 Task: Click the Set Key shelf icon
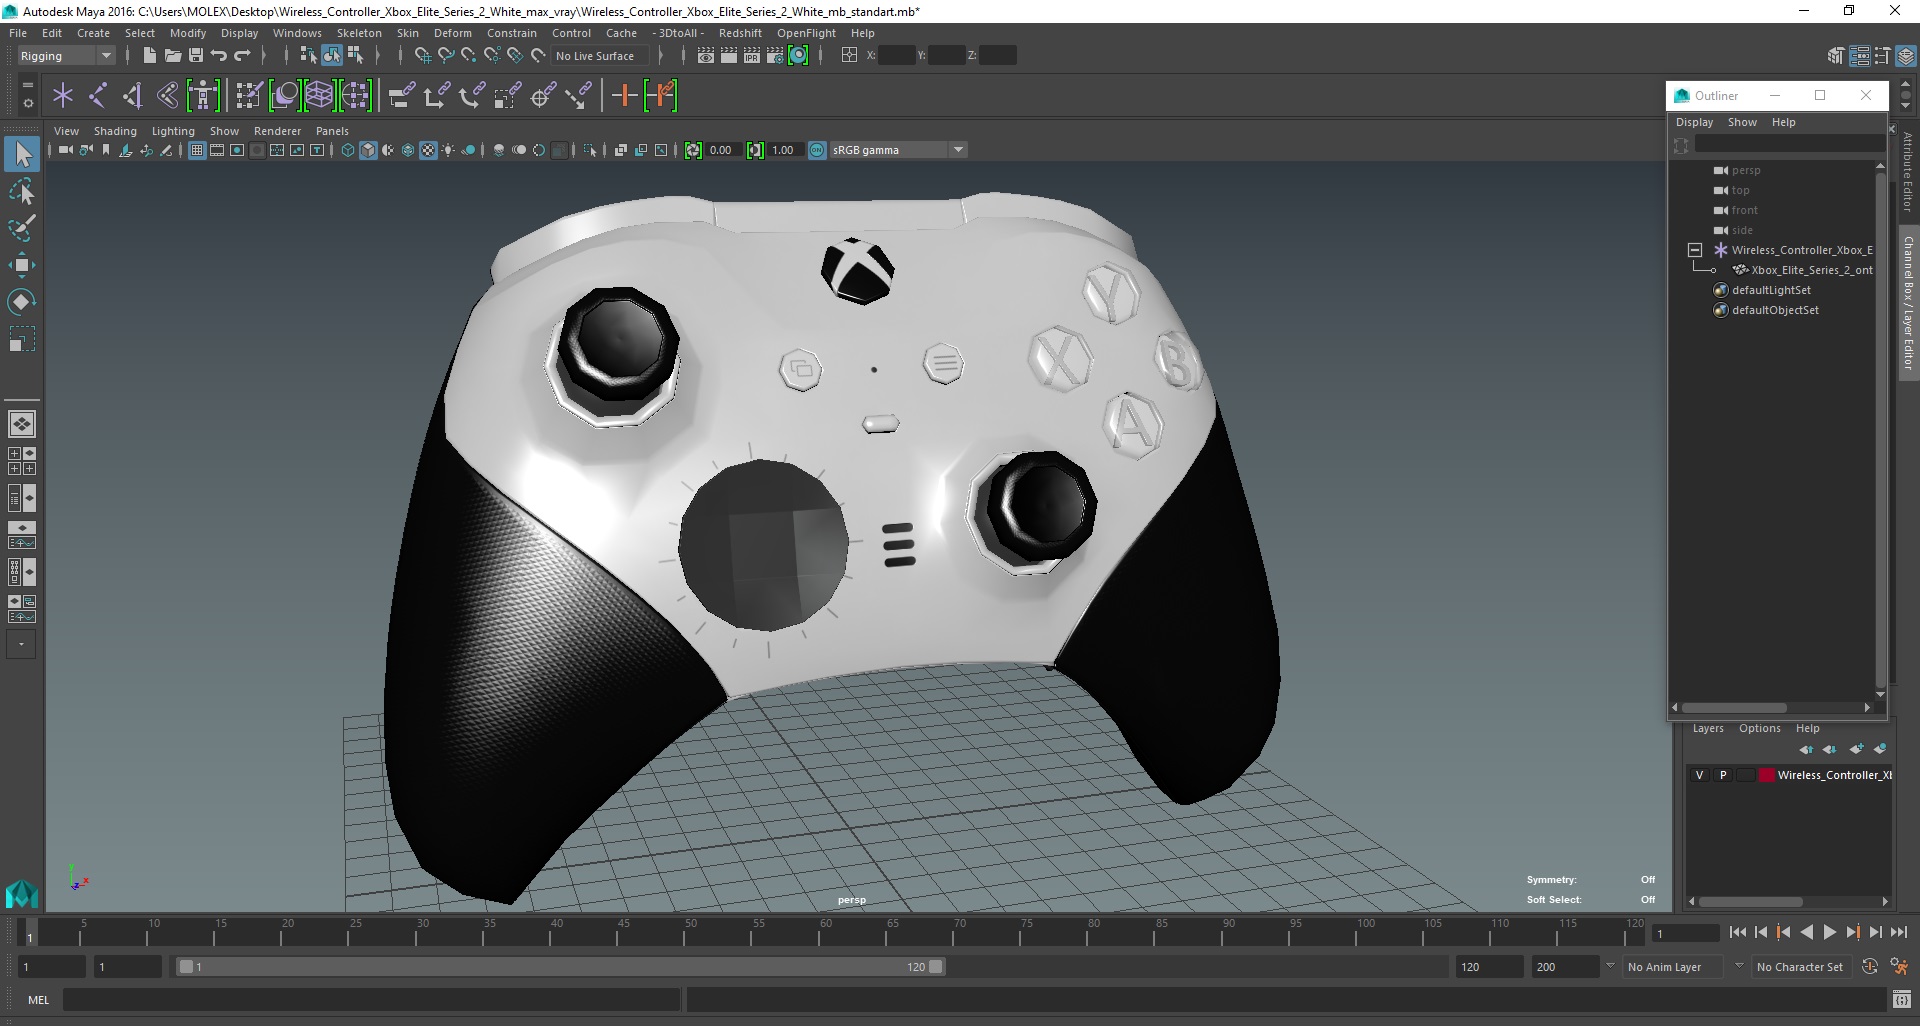[624, 96]
